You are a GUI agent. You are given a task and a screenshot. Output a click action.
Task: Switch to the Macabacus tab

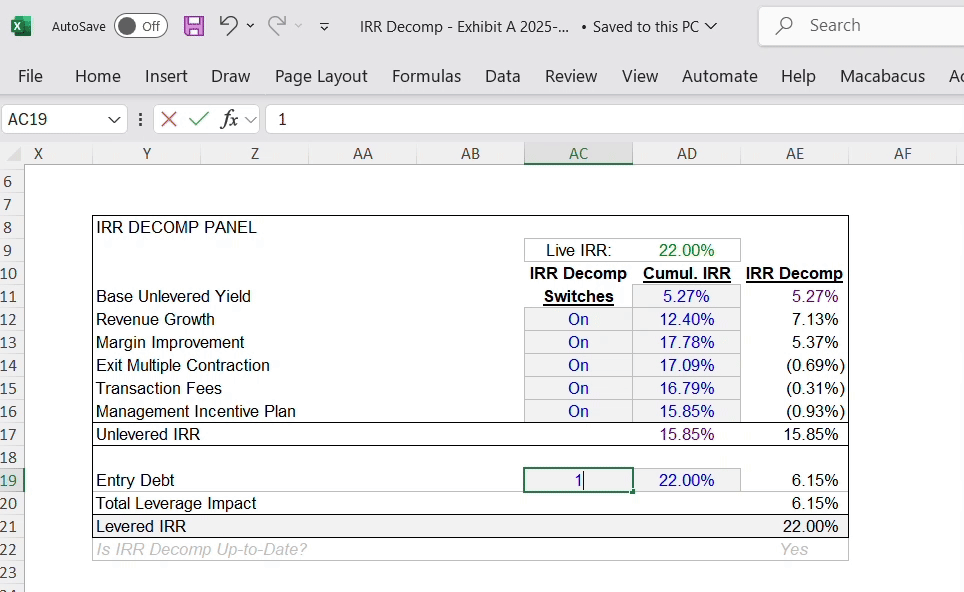882,76
